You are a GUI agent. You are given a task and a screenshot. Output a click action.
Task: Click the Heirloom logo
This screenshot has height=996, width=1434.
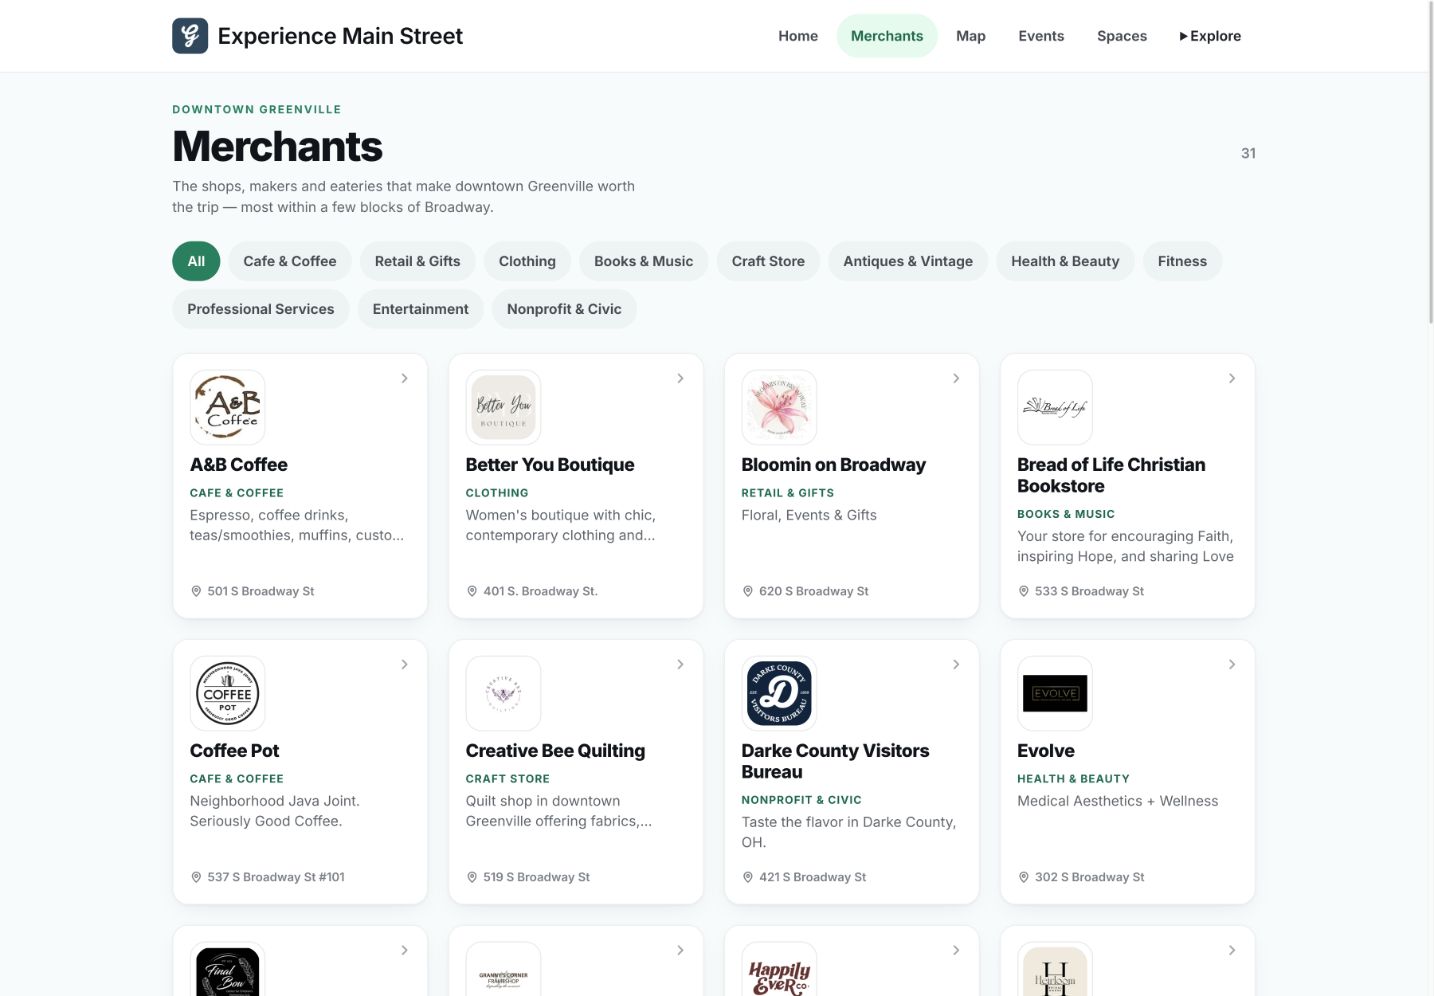click(x=1055, y=970)
